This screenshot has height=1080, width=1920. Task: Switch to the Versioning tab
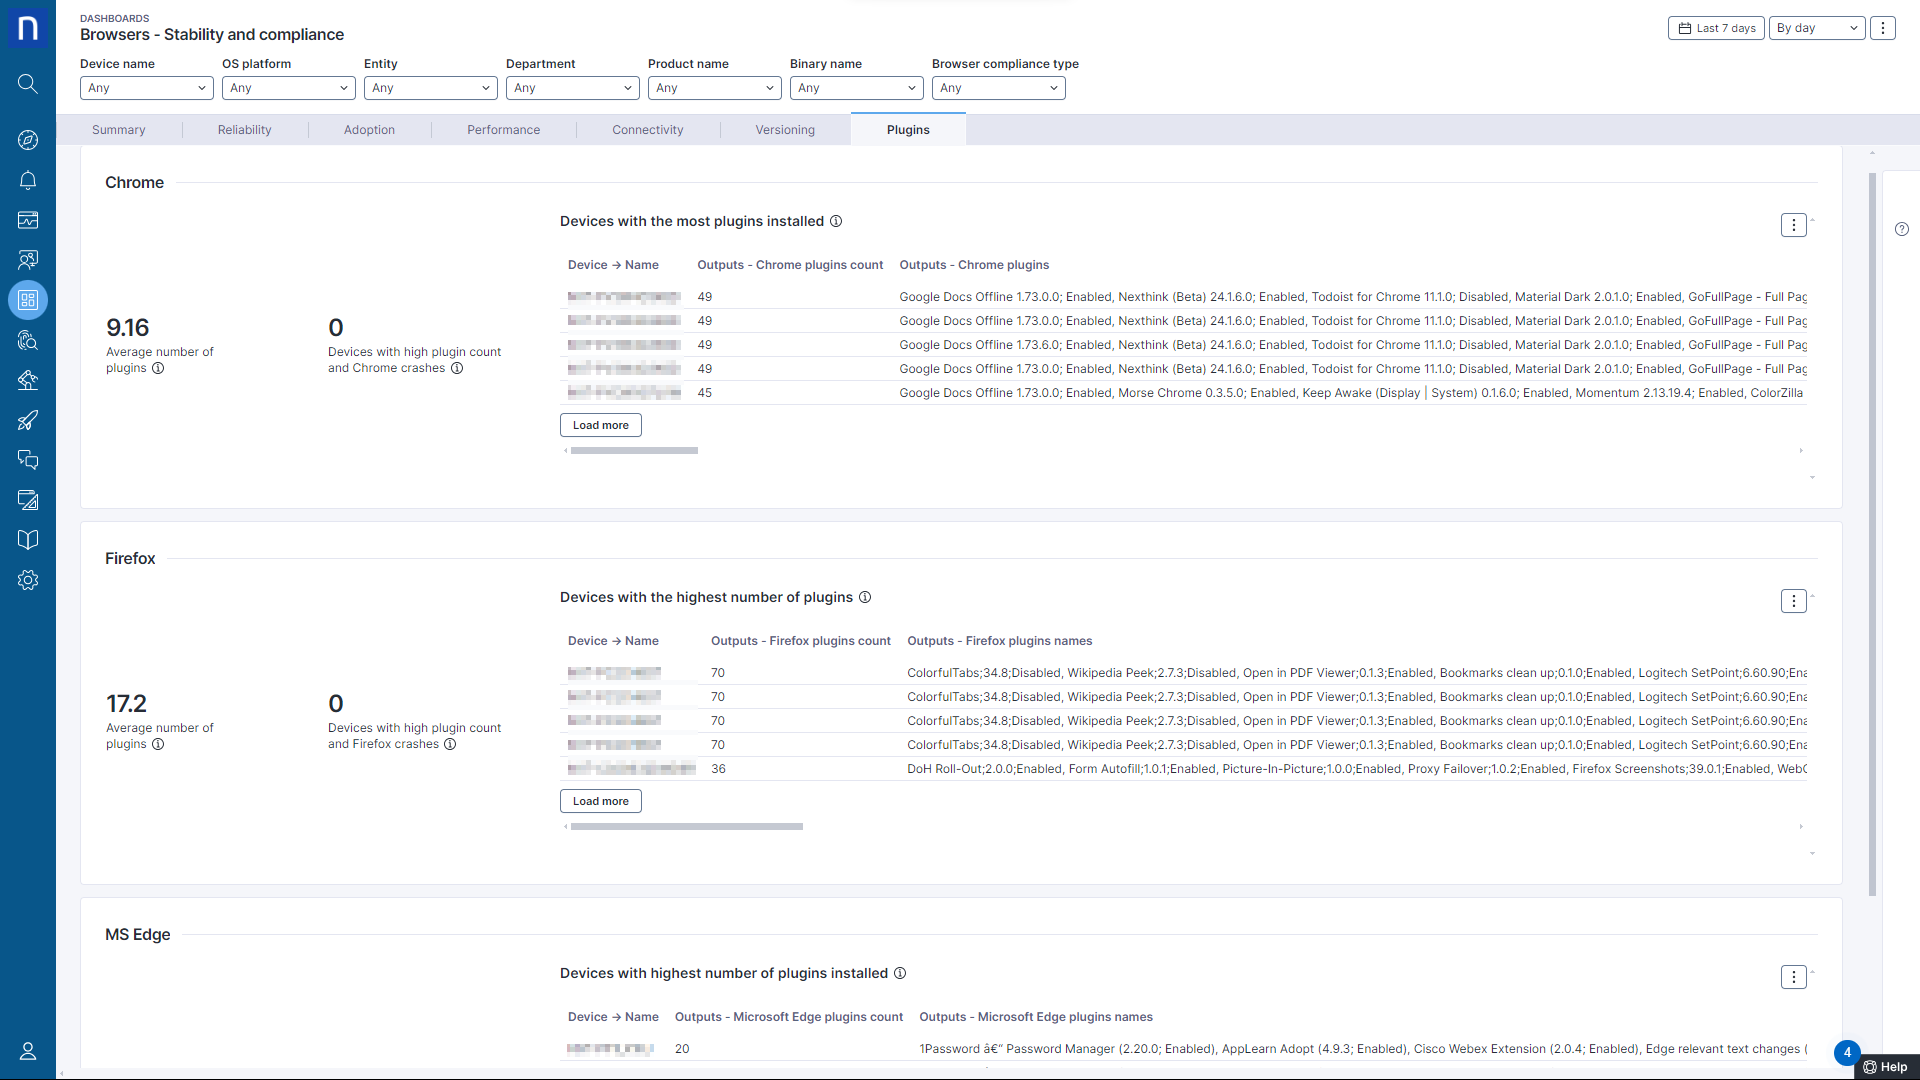(x=785, y=130)
